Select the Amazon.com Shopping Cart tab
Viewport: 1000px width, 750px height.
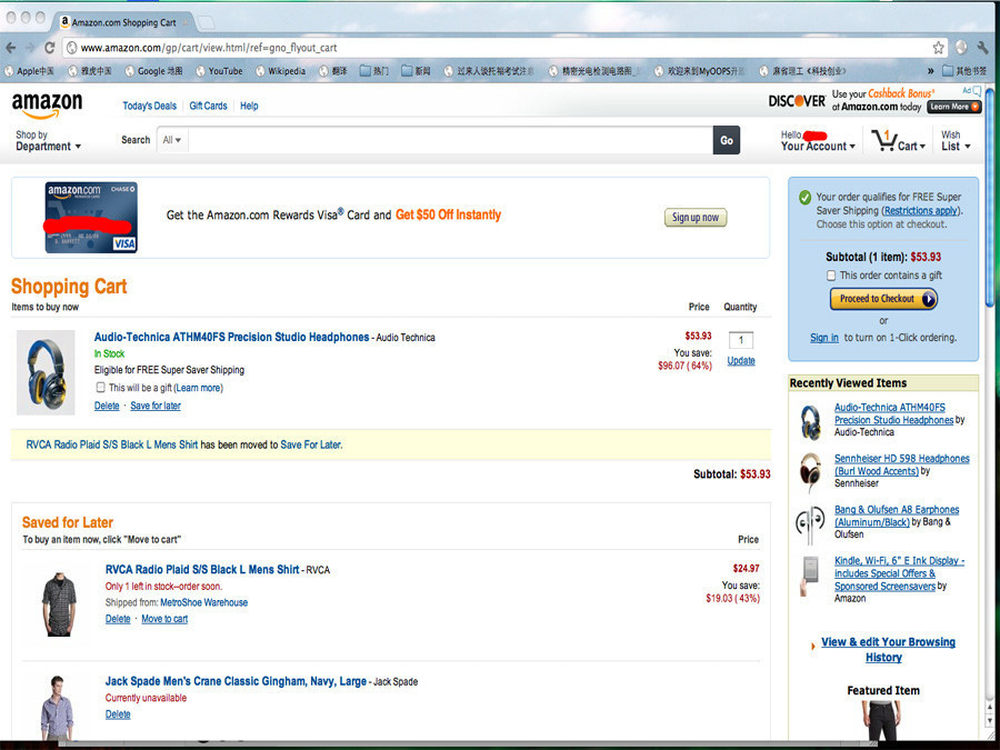coord(123,22)
